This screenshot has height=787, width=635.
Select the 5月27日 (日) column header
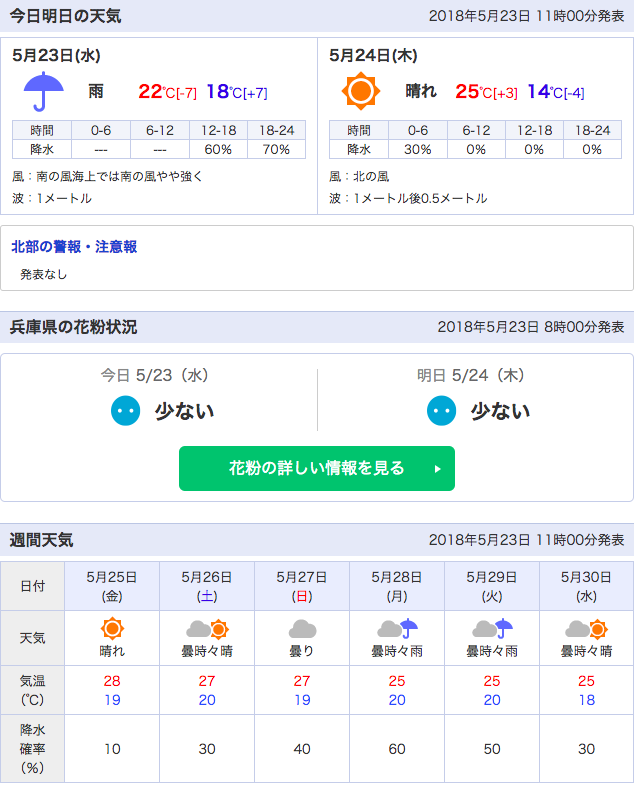click(302, 586)
